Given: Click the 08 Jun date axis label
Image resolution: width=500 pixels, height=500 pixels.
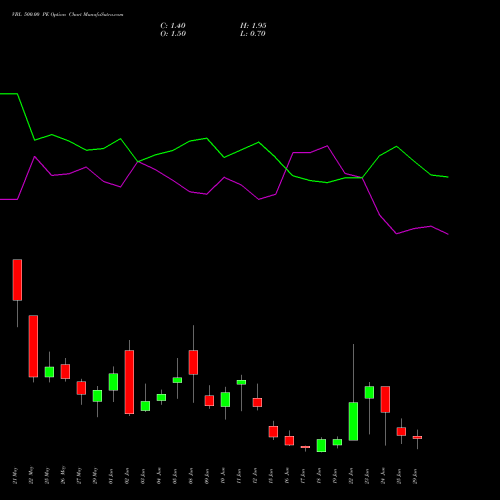Looking at the screenshot, I should click(191, 476).
